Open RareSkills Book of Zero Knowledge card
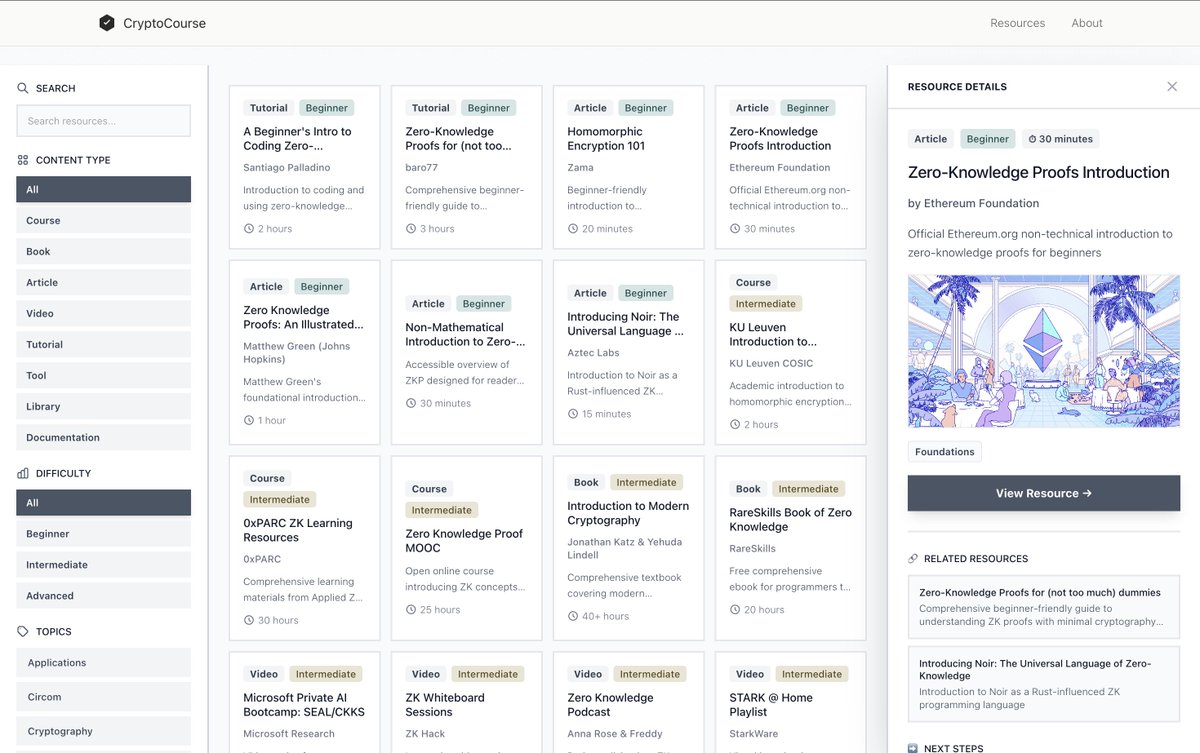The image size is (1200, 753). pos(790,548)
